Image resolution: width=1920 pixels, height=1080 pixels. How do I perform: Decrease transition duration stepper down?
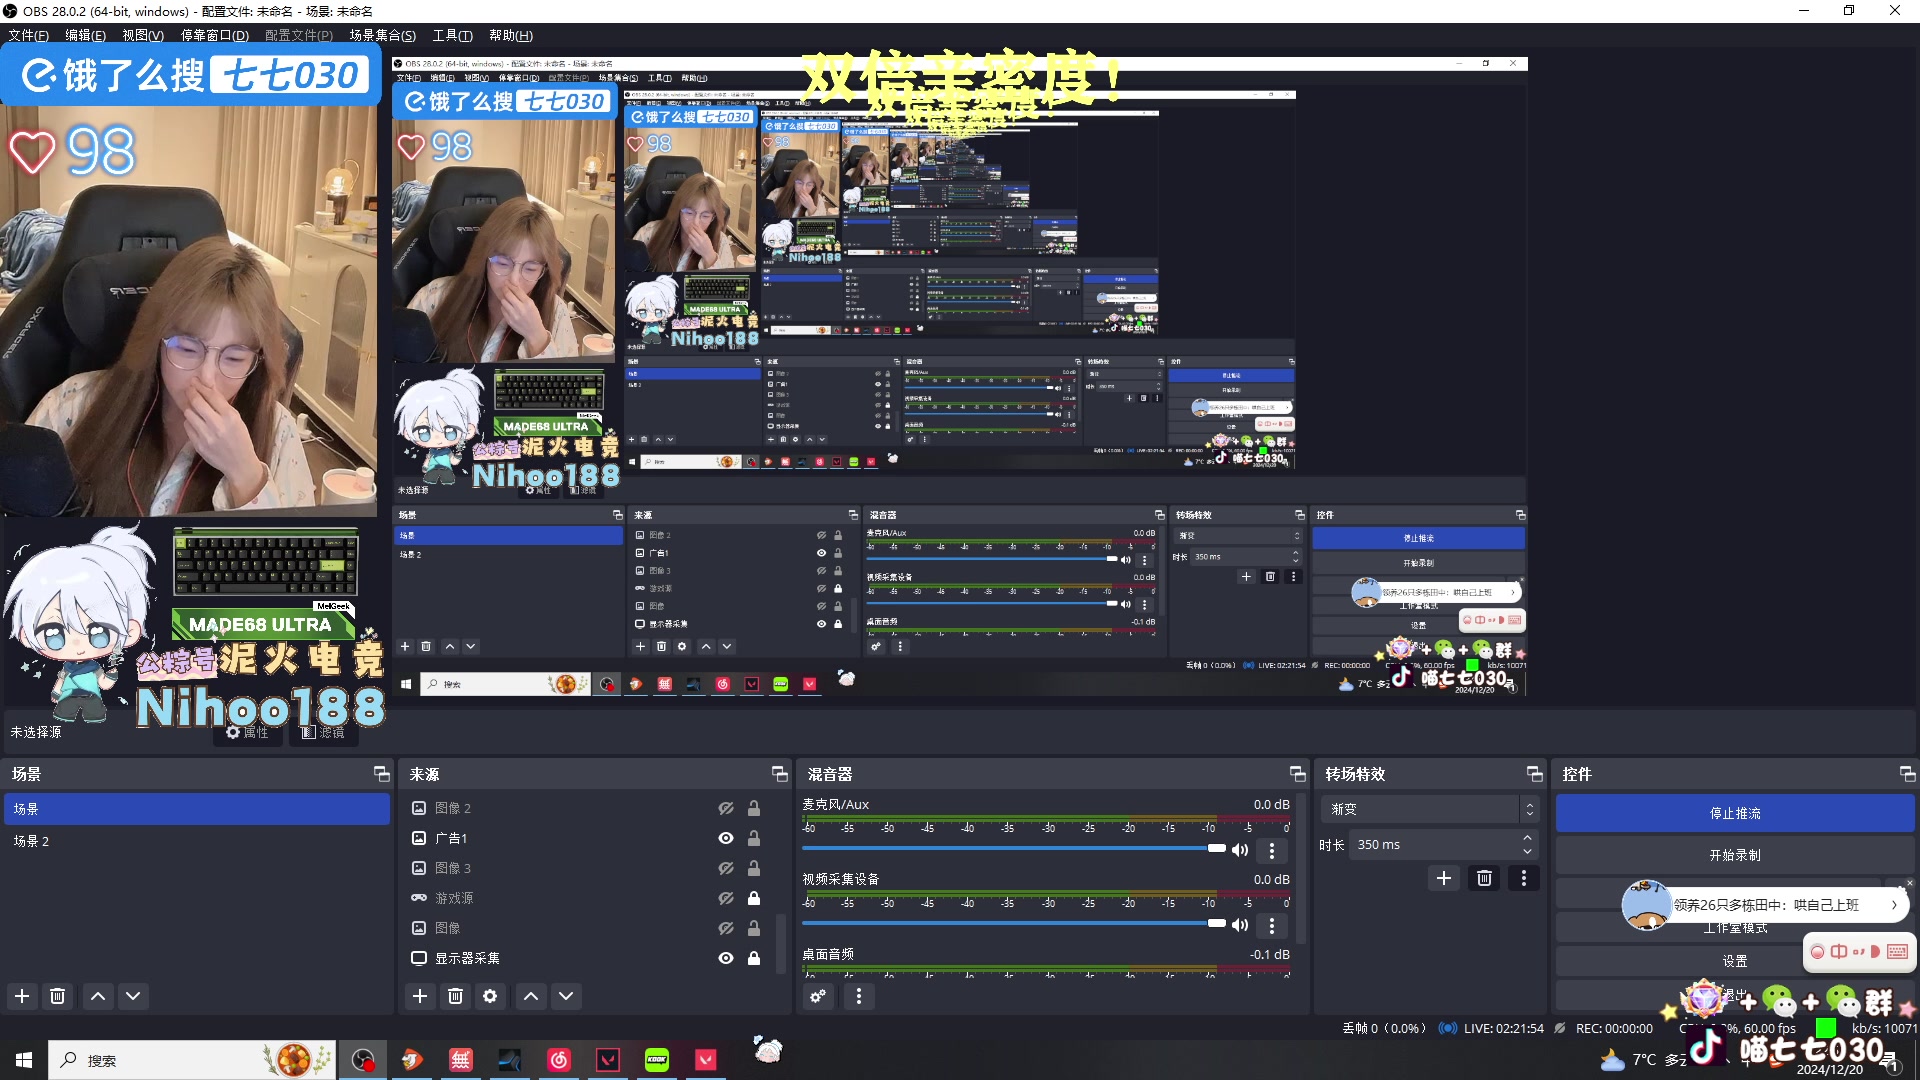pos(1527,851)
